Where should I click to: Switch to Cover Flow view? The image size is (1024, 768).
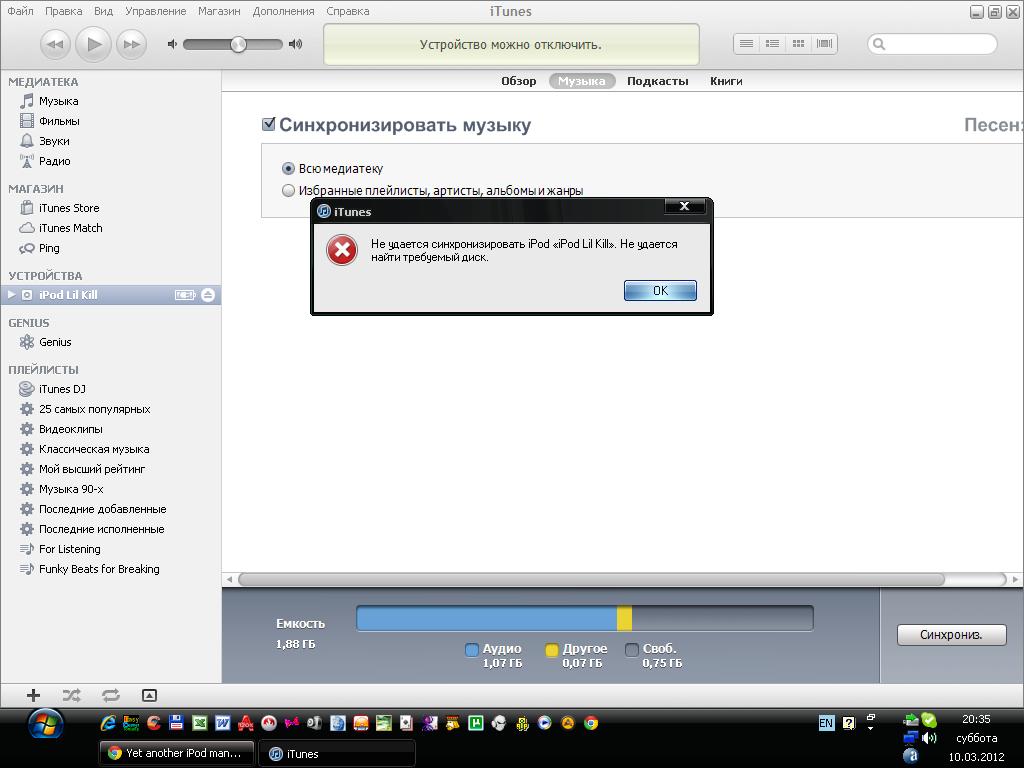[x=824, y=44]
